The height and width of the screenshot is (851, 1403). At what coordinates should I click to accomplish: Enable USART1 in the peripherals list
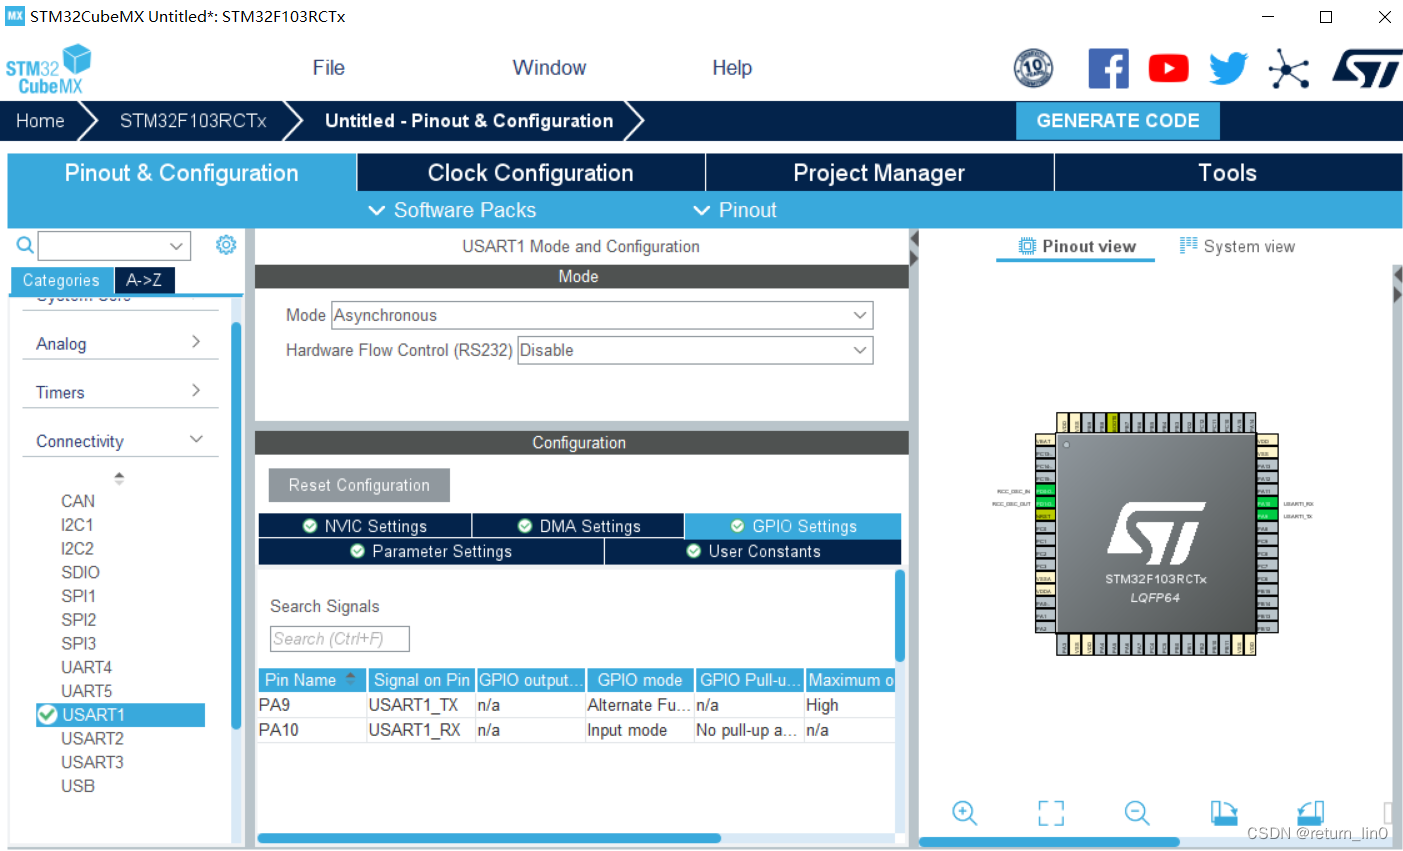(46, 715)
